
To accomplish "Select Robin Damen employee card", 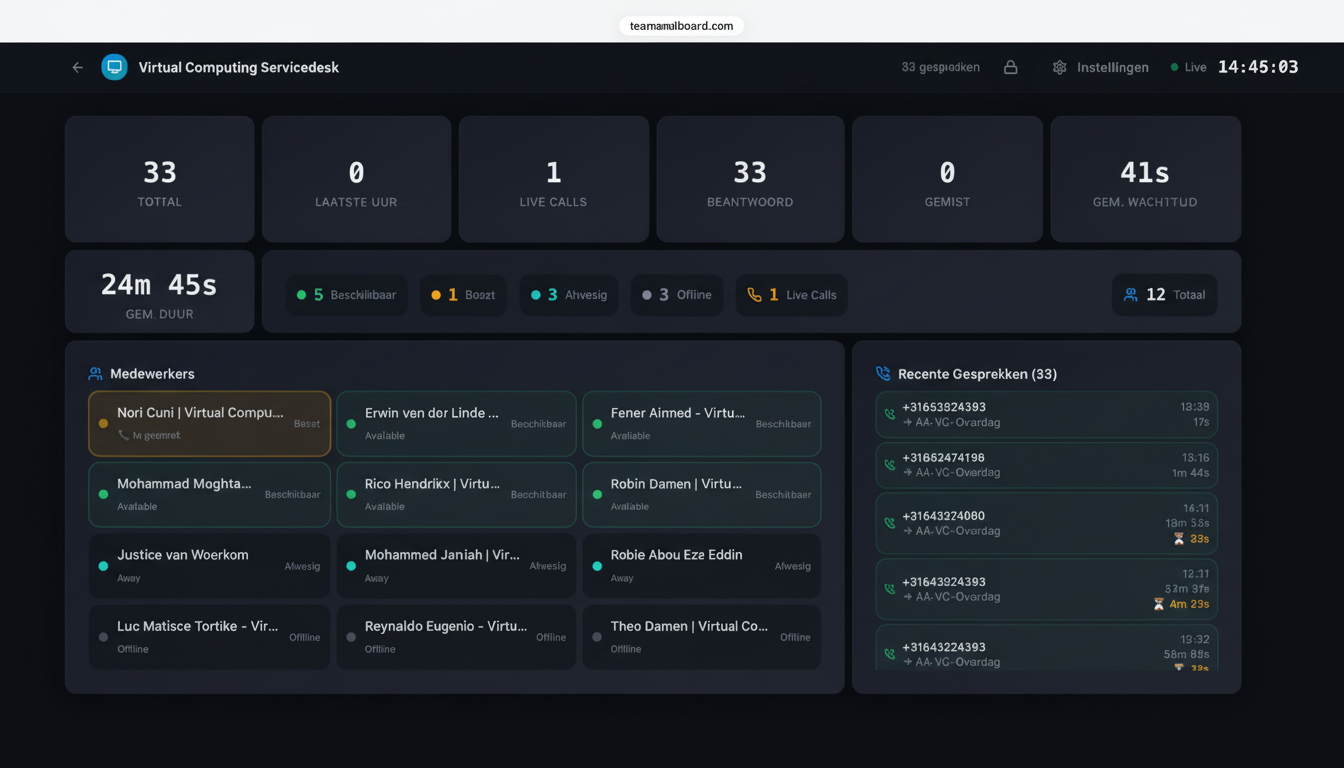I will click(x=702, y=495).
